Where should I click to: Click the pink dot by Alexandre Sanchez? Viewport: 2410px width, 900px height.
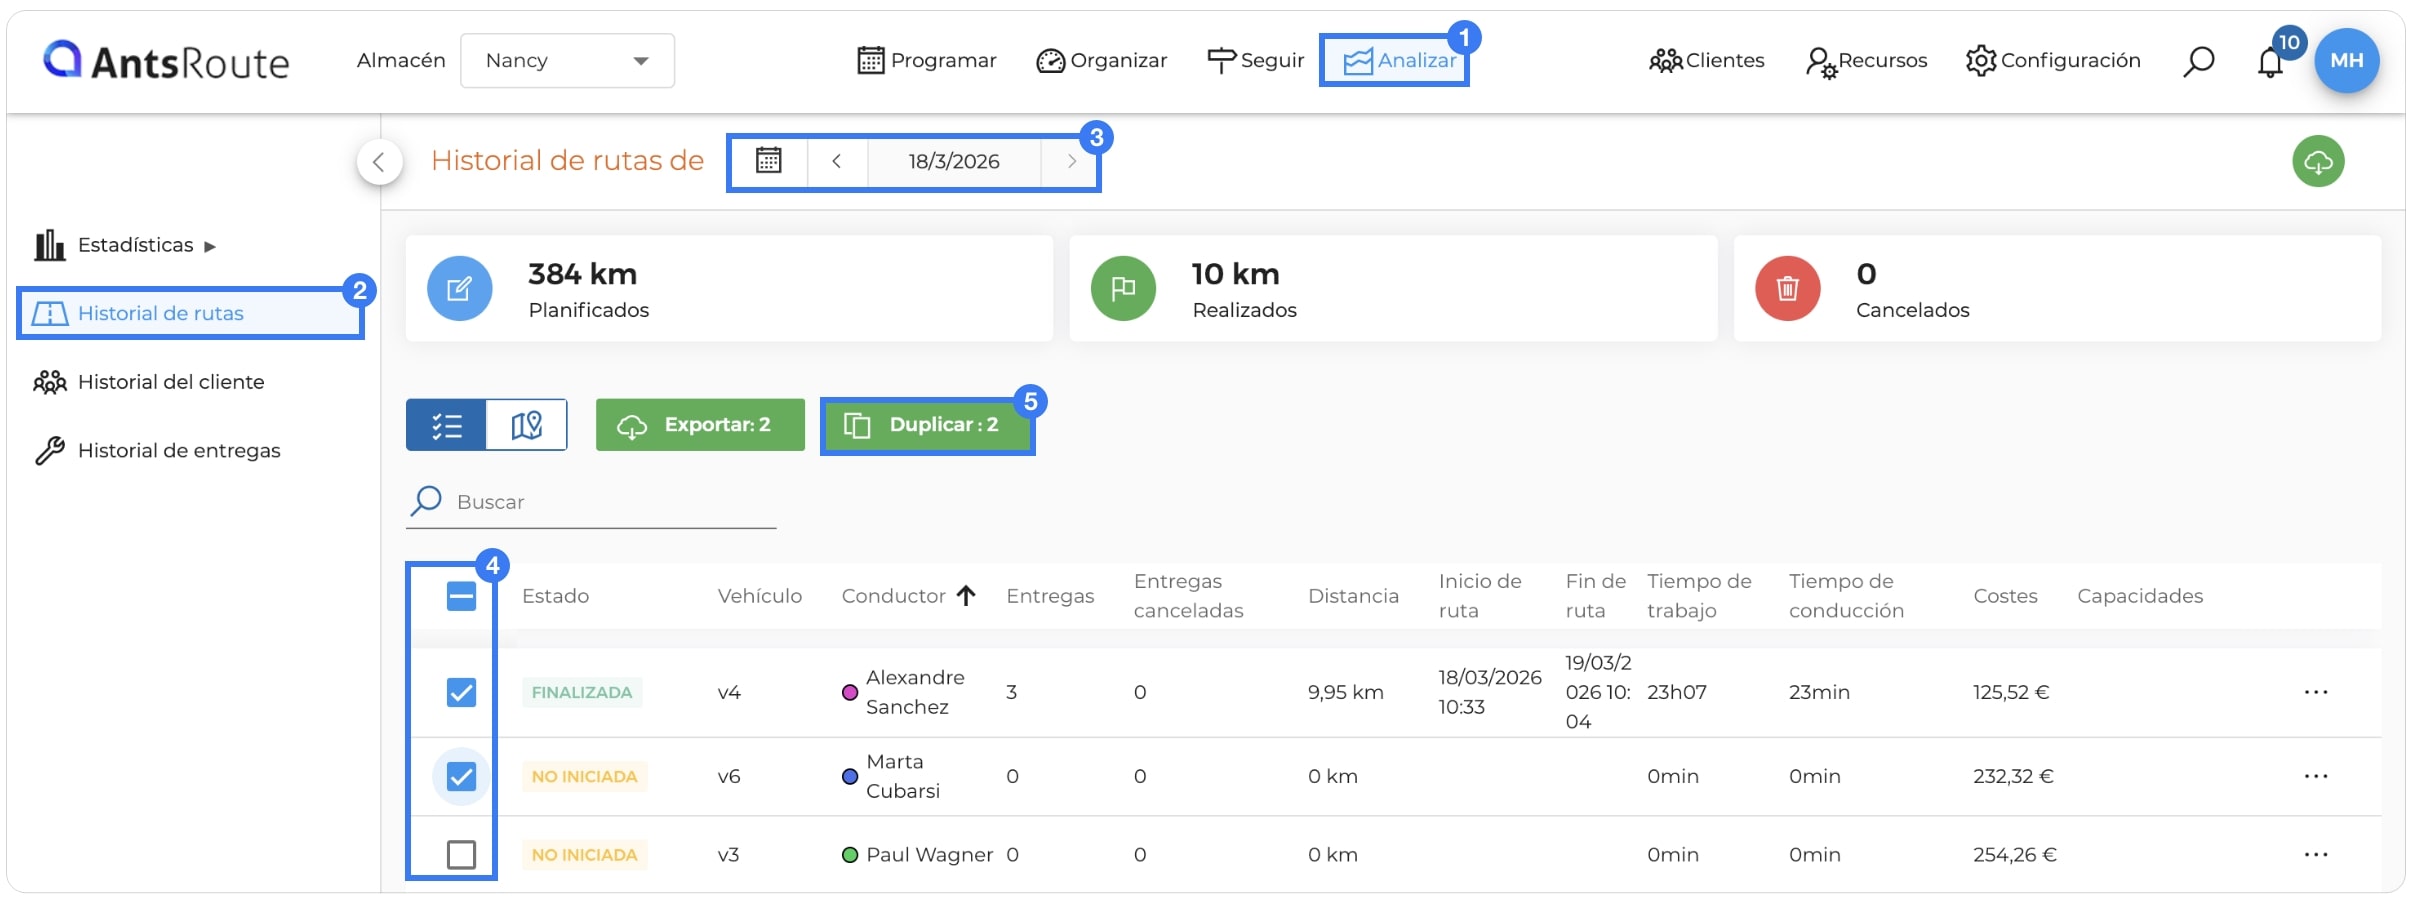point(850,692)
